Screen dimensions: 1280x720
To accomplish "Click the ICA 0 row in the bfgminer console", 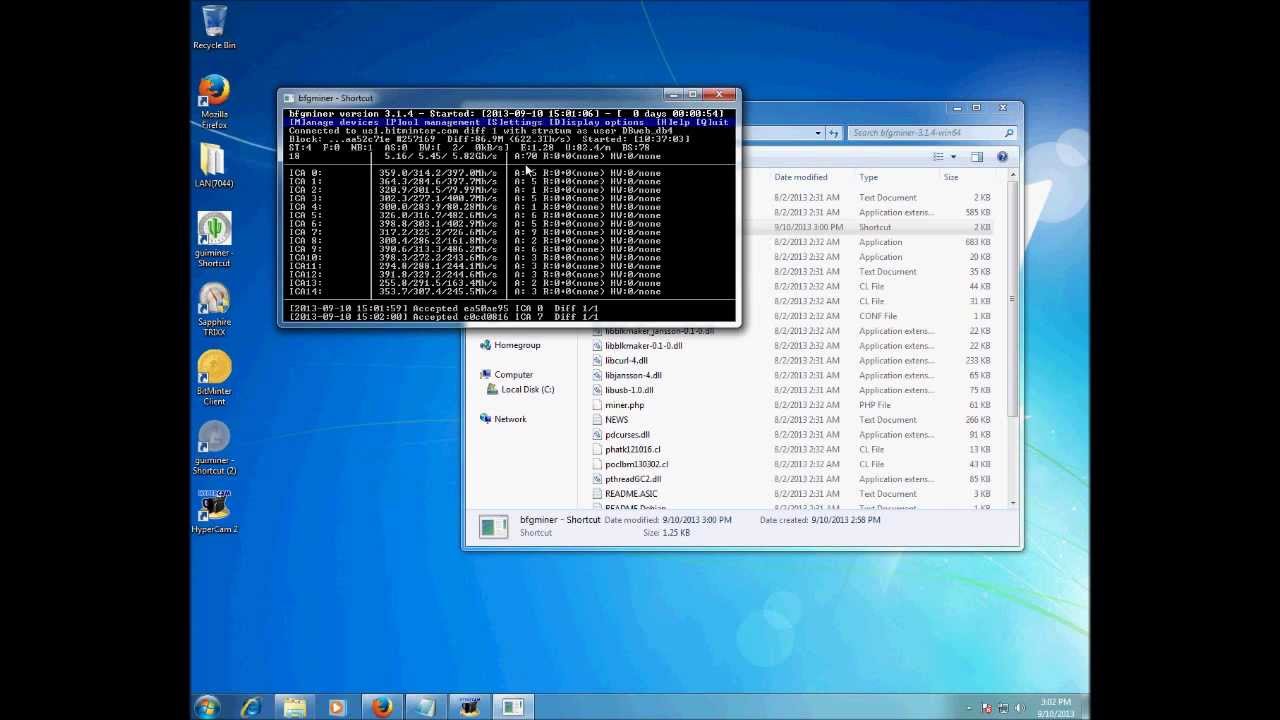I will pos(475,173).
